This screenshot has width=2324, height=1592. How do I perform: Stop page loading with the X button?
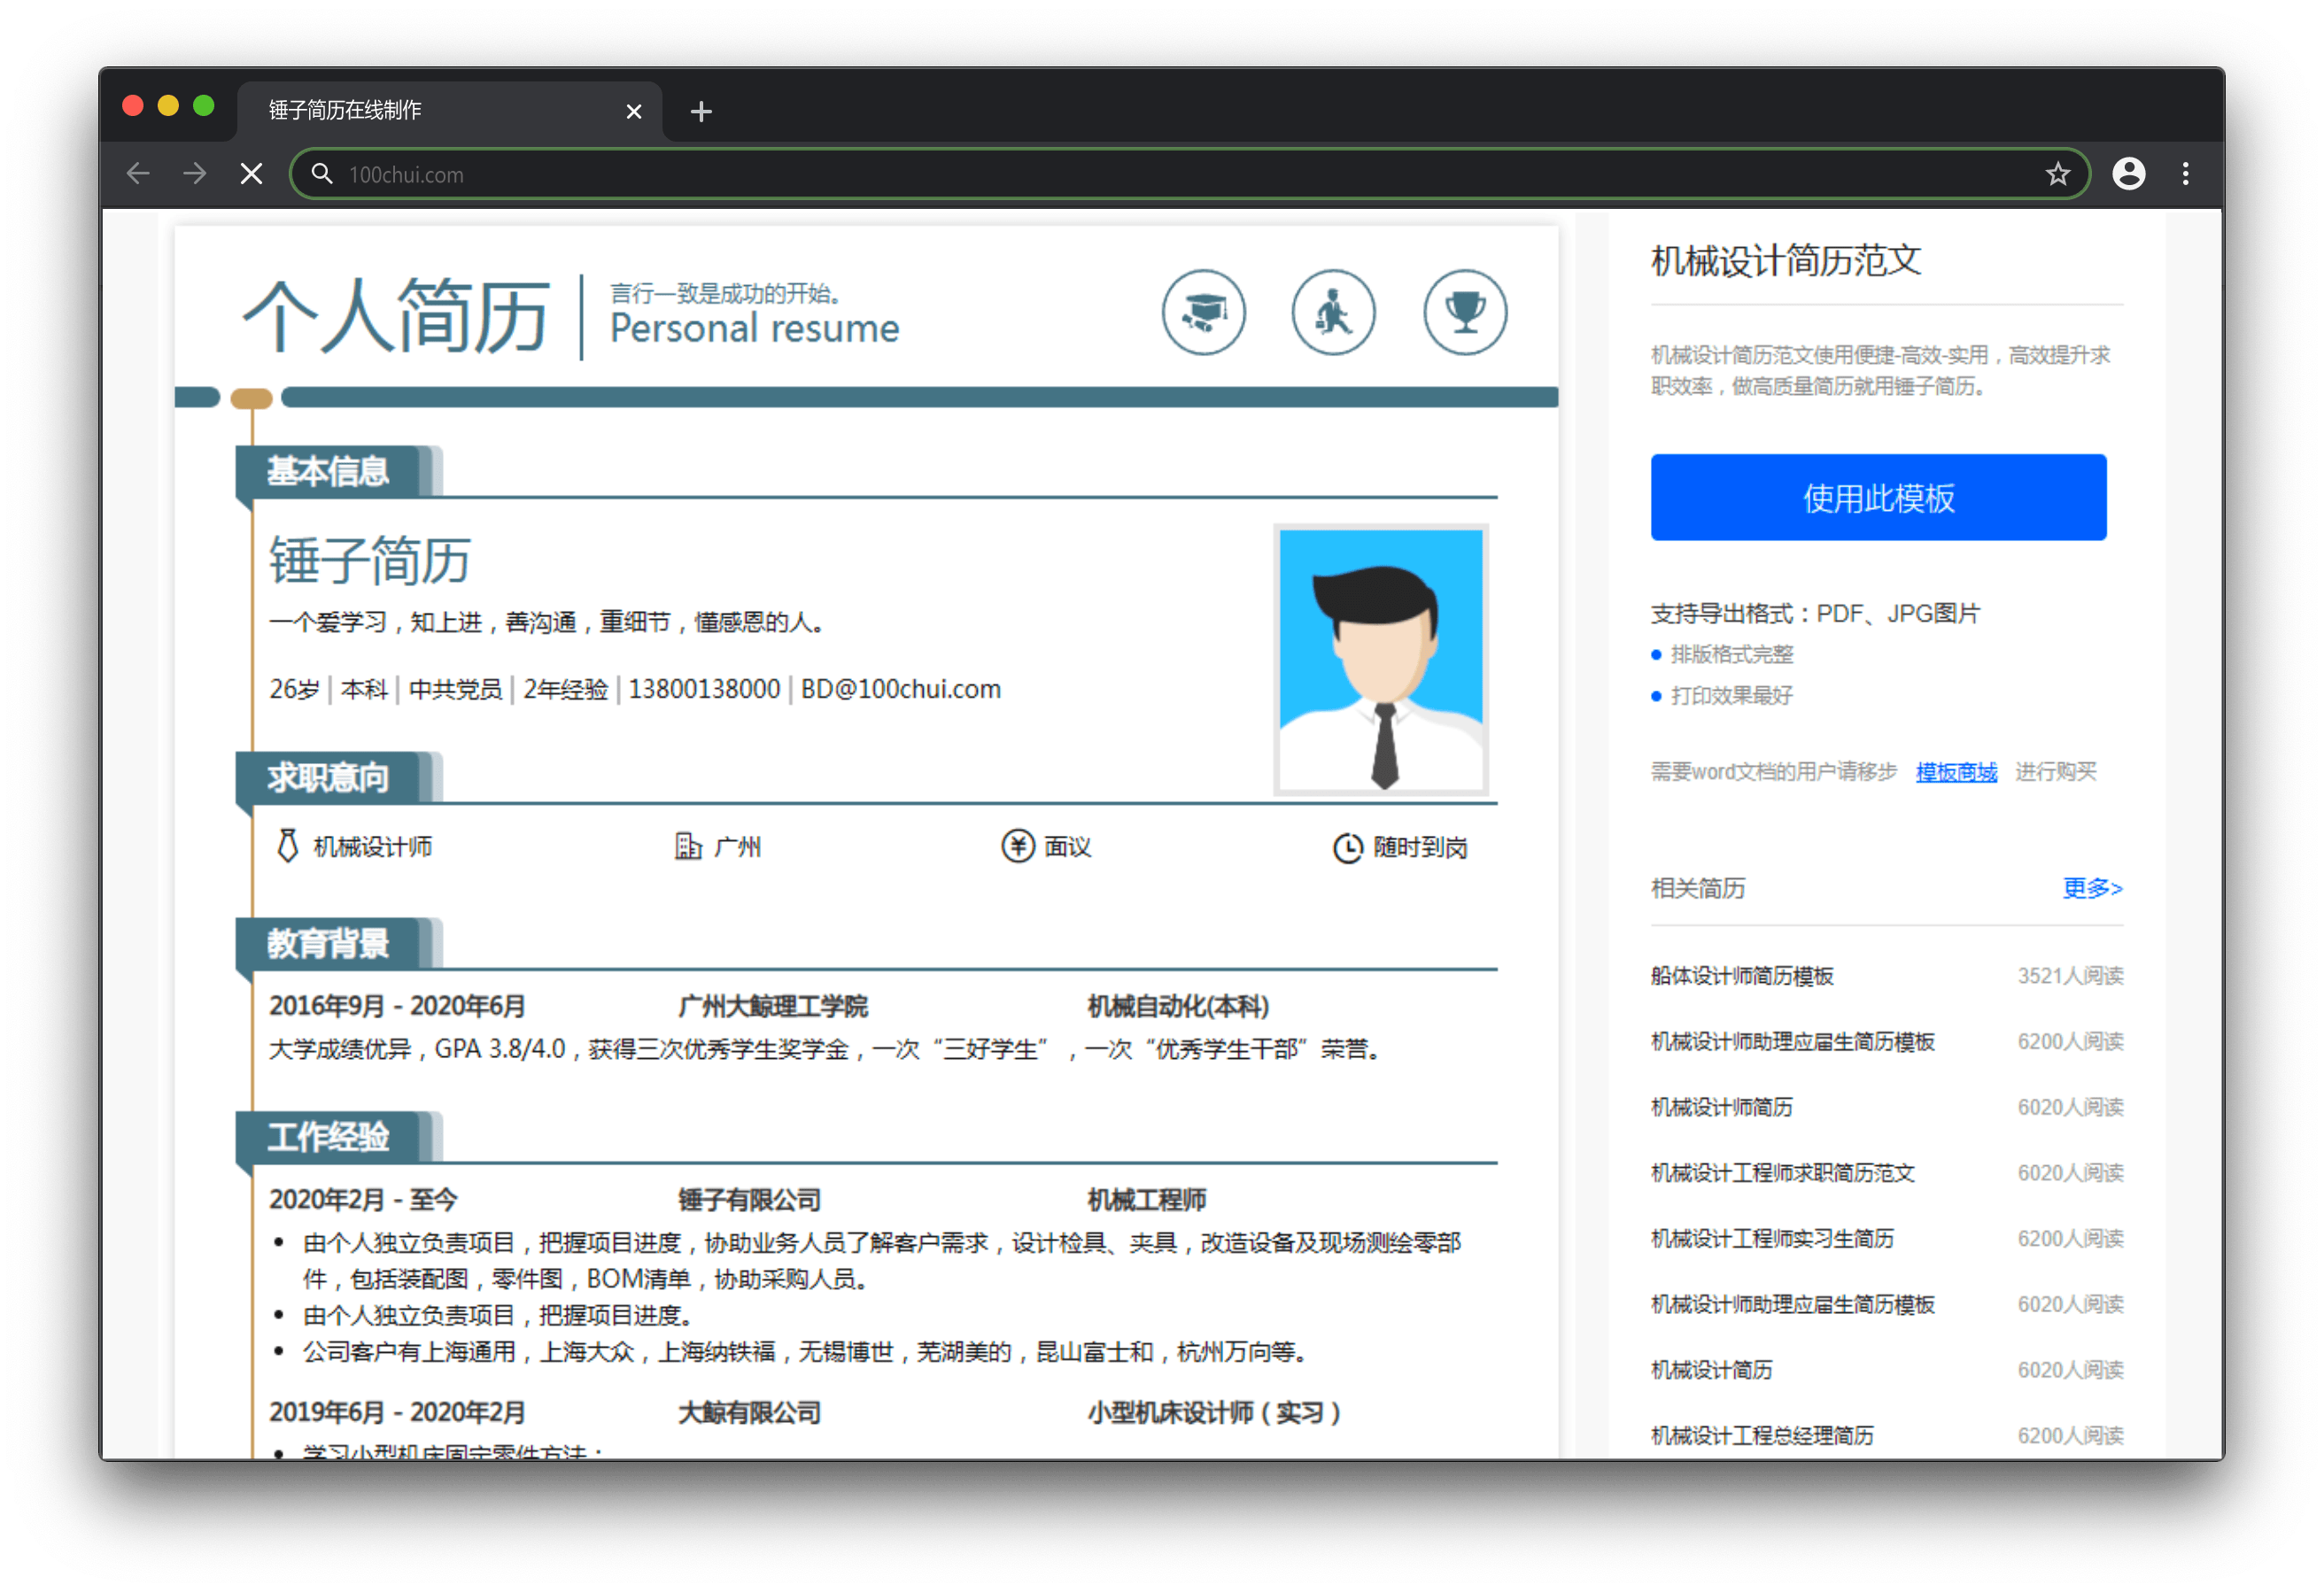point(251,174)
